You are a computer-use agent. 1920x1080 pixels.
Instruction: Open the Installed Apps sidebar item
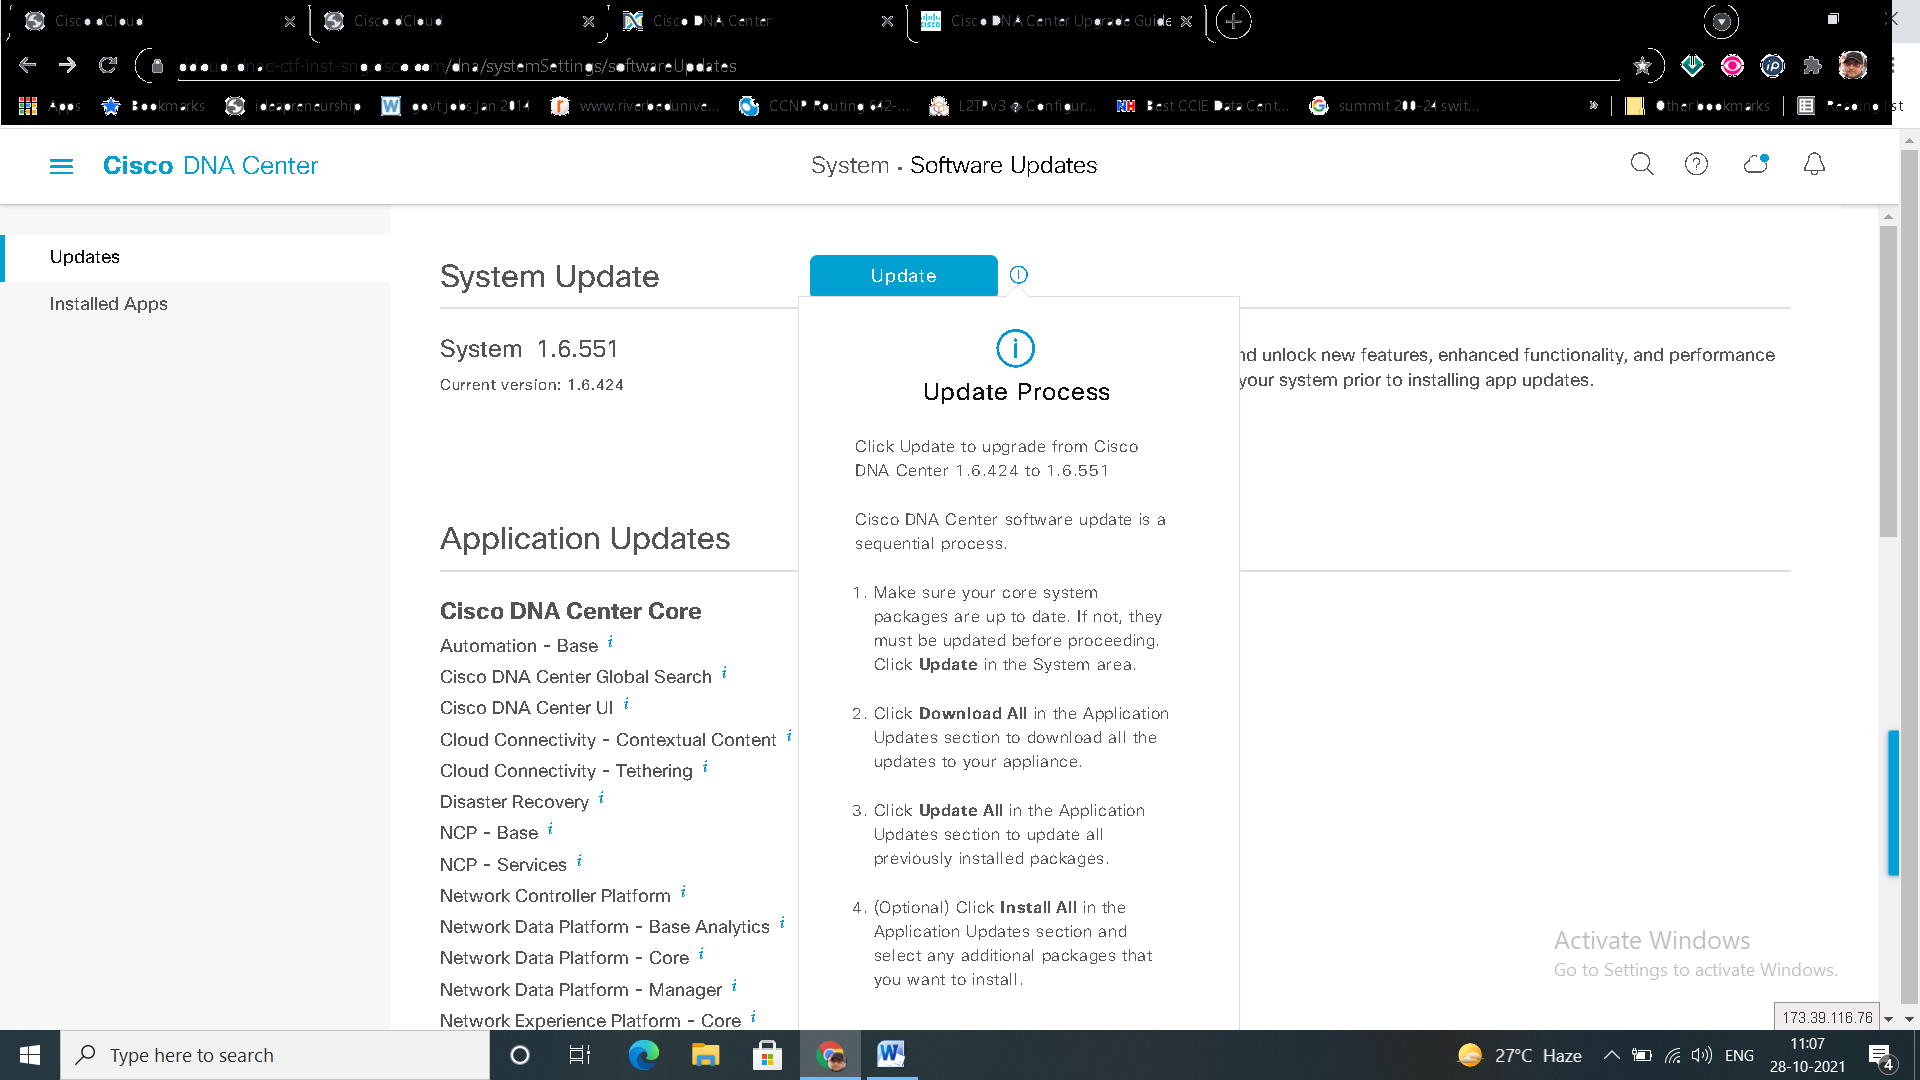(108, 304)
